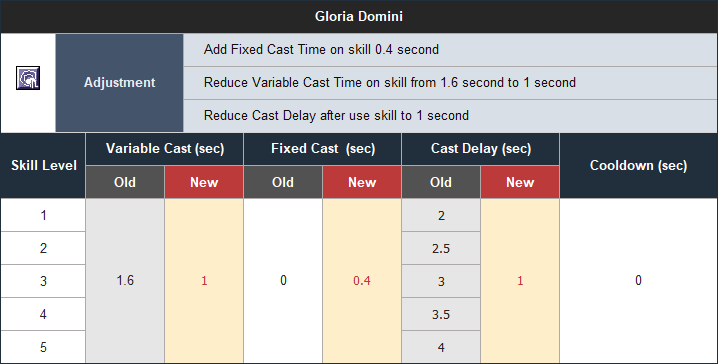Select the old variable cast value 1.6
Viewport: 718px width, 364px height.
125,281
